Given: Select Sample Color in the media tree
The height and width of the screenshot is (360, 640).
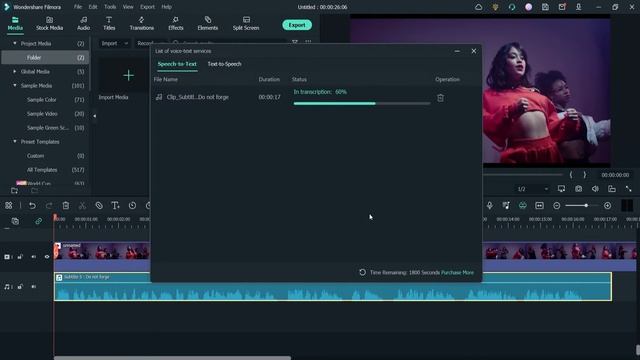Looking at the screenshot, I should pyautogui.click(x=42, y=100).
